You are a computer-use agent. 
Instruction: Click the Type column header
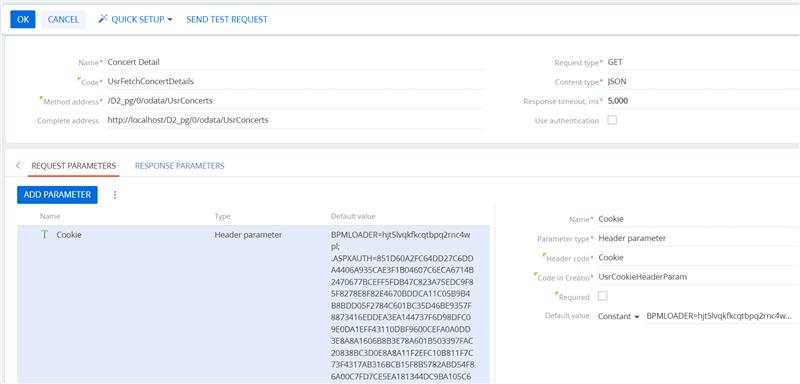tap(222, 216)
